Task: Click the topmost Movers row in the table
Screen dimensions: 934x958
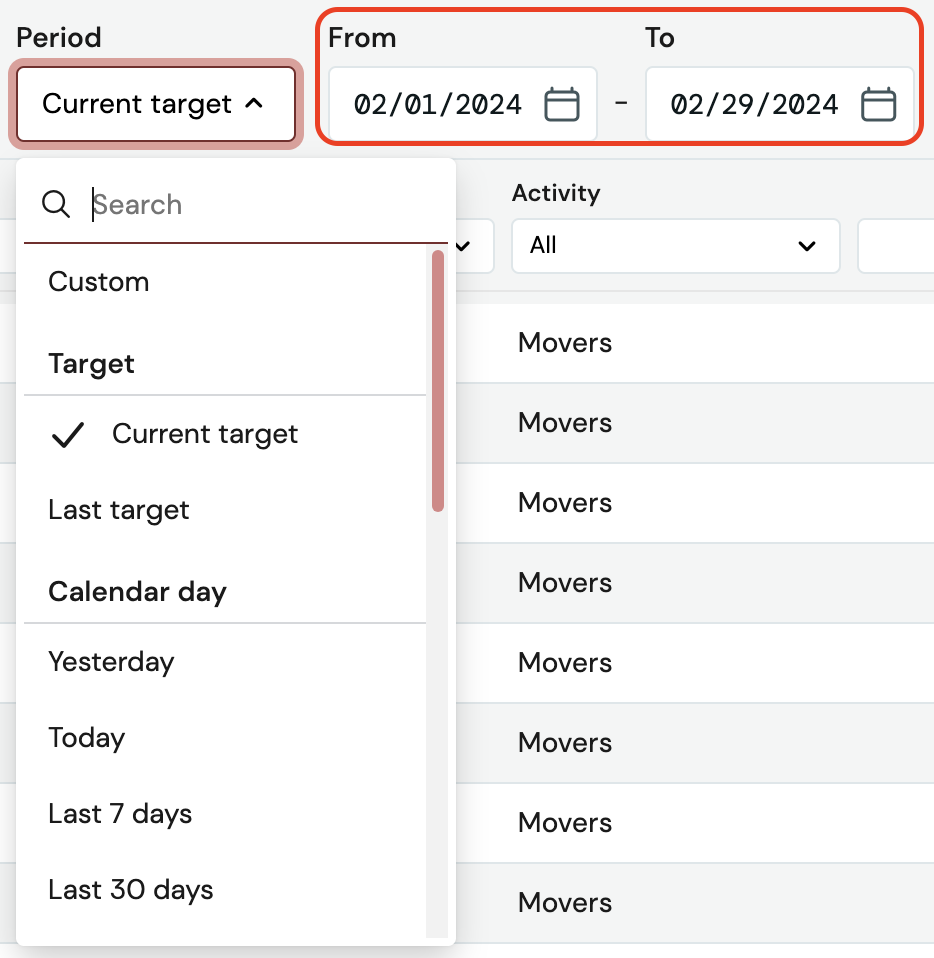Action: (x=565, y=343)
